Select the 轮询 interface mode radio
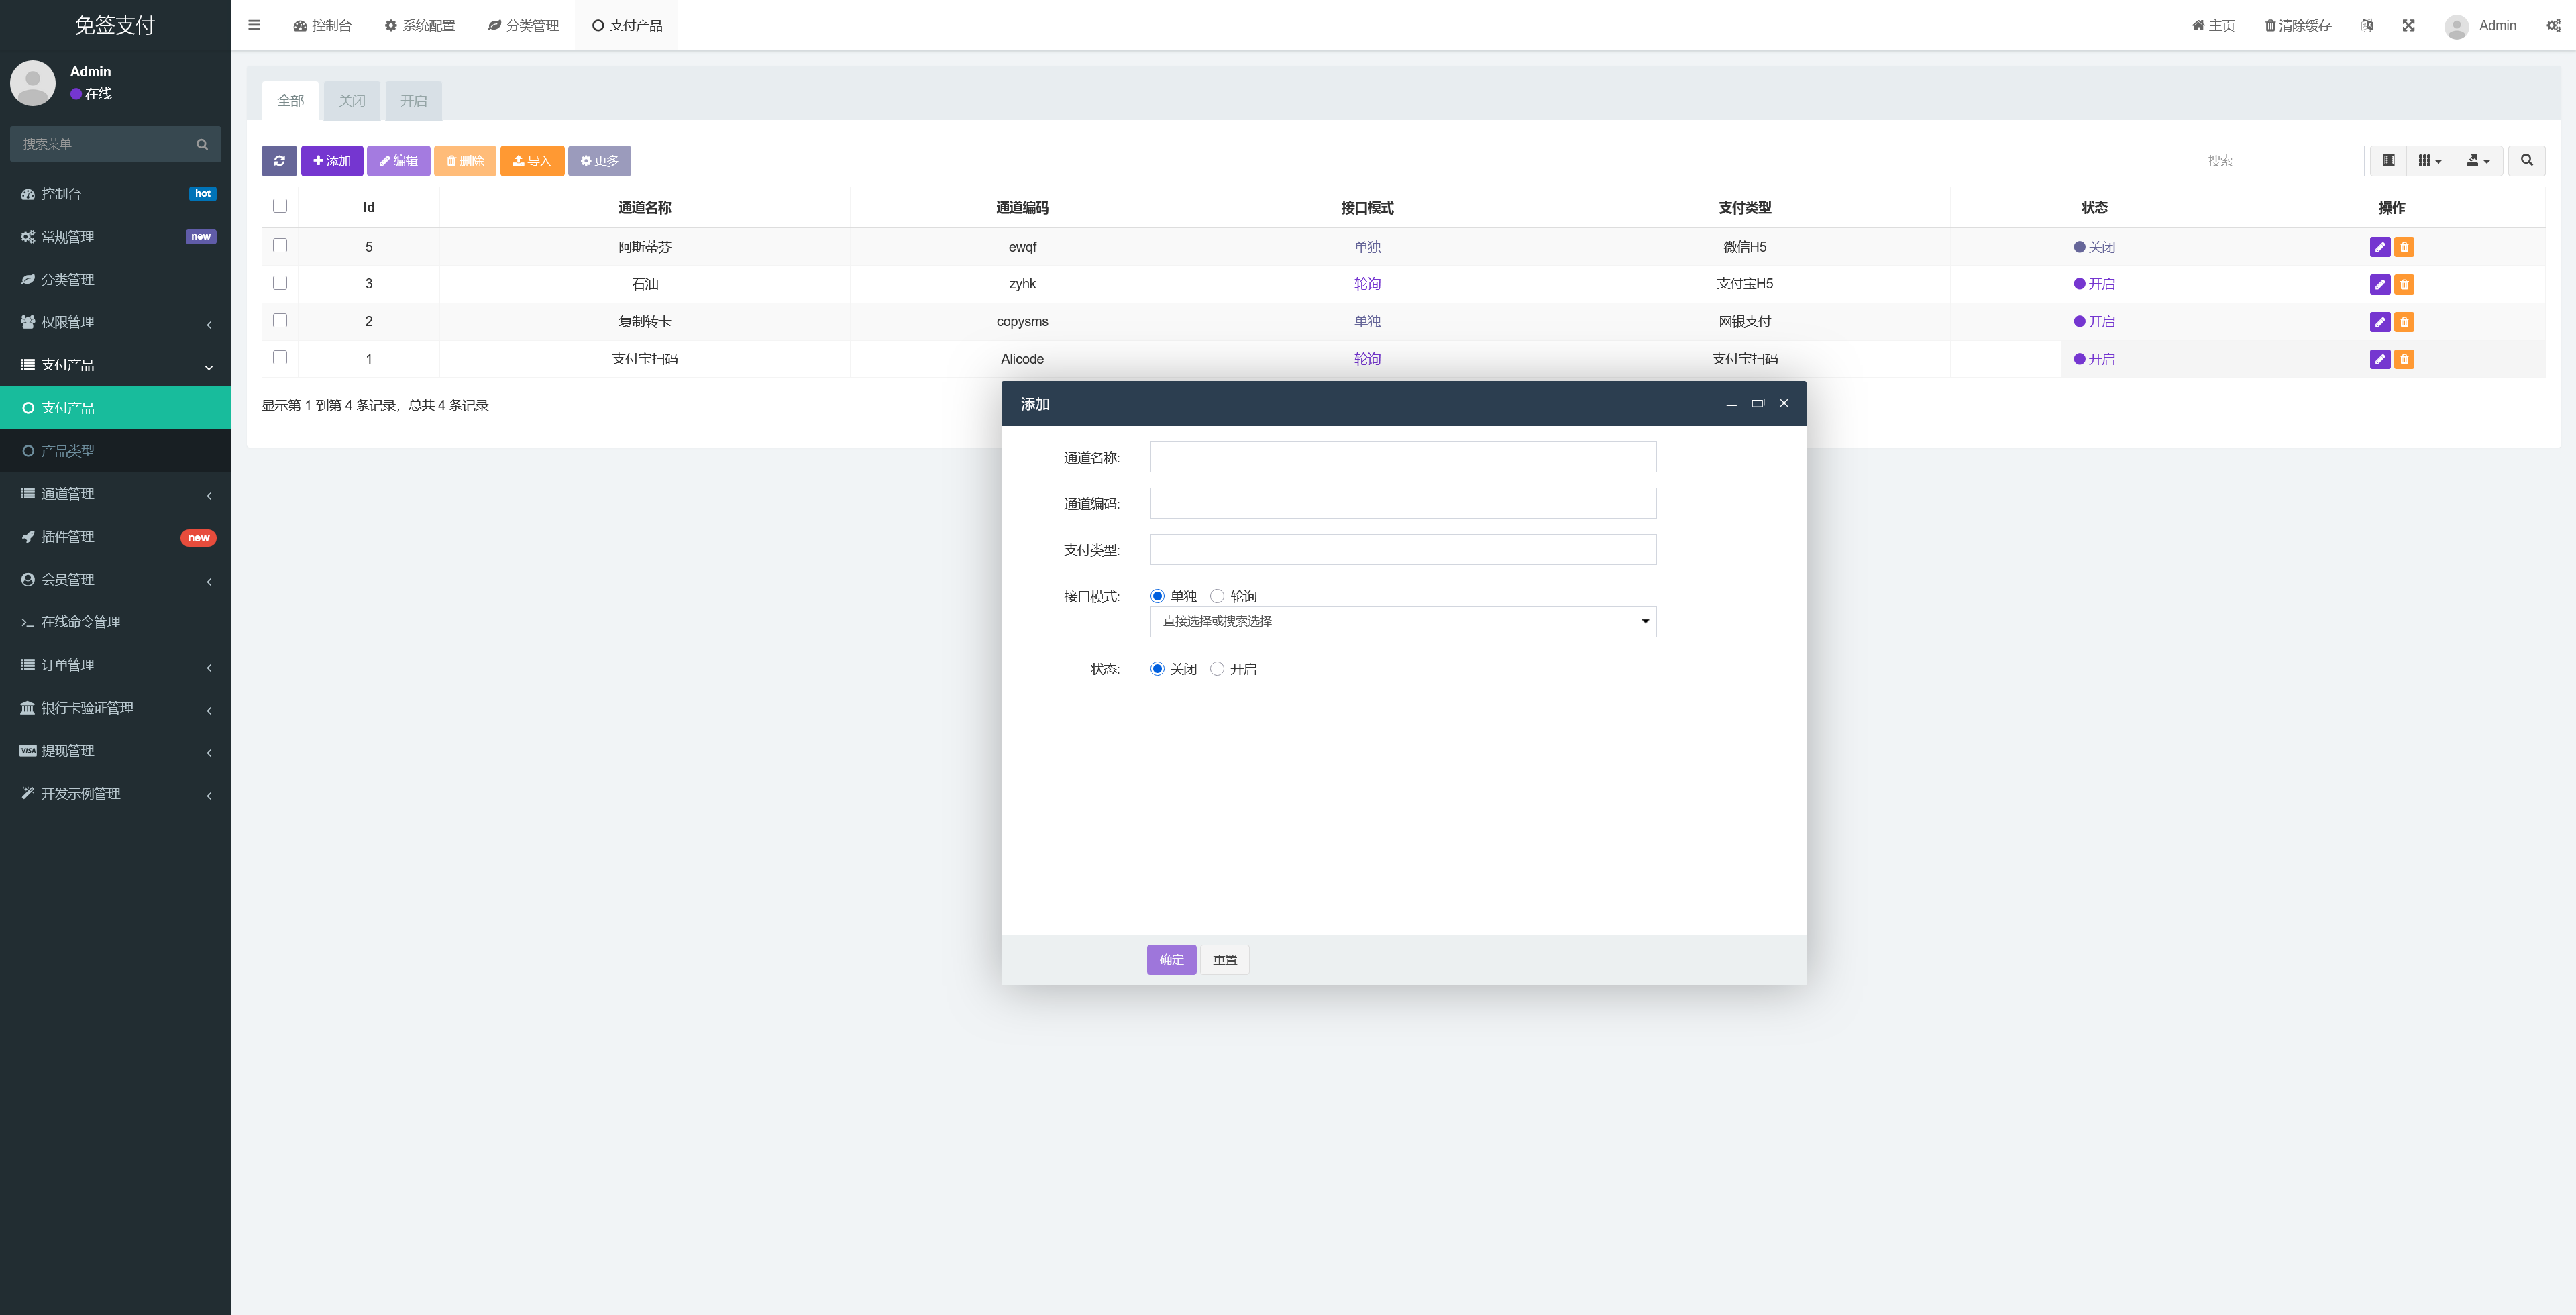The height and width of the screenshot is (1315, 2576). coord(1217,596)
